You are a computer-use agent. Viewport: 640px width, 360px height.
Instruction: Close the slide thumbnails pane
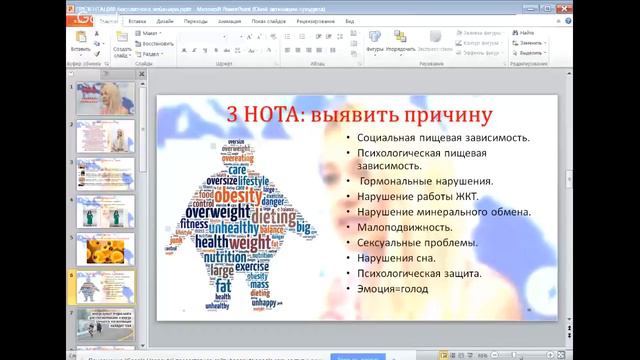point(142,74)
